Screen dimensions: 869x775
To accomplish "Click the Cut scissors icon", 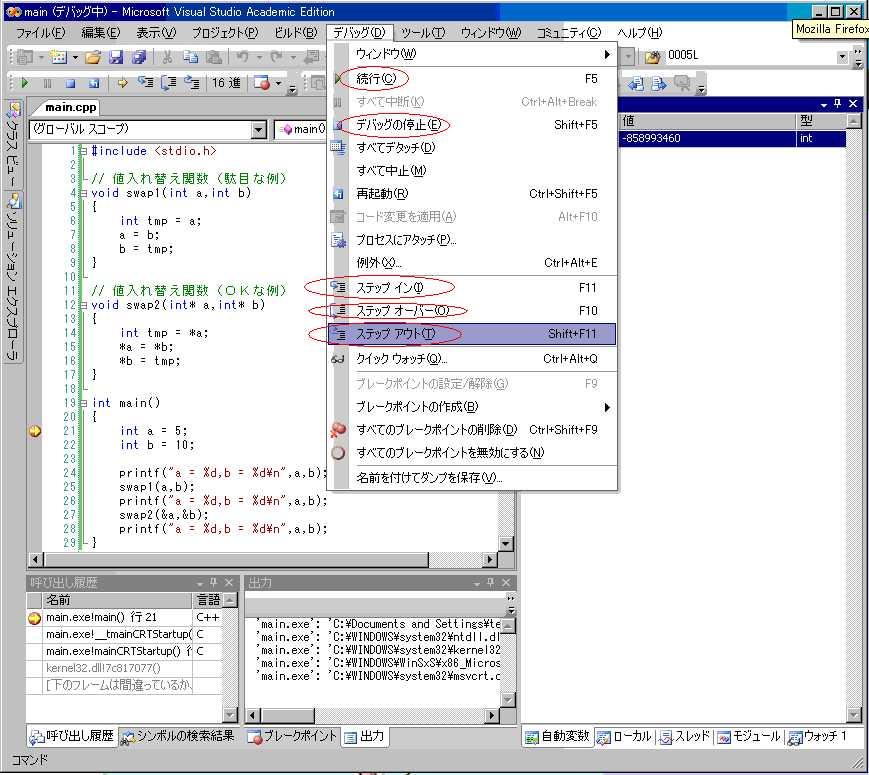I will tap(167, 57).
